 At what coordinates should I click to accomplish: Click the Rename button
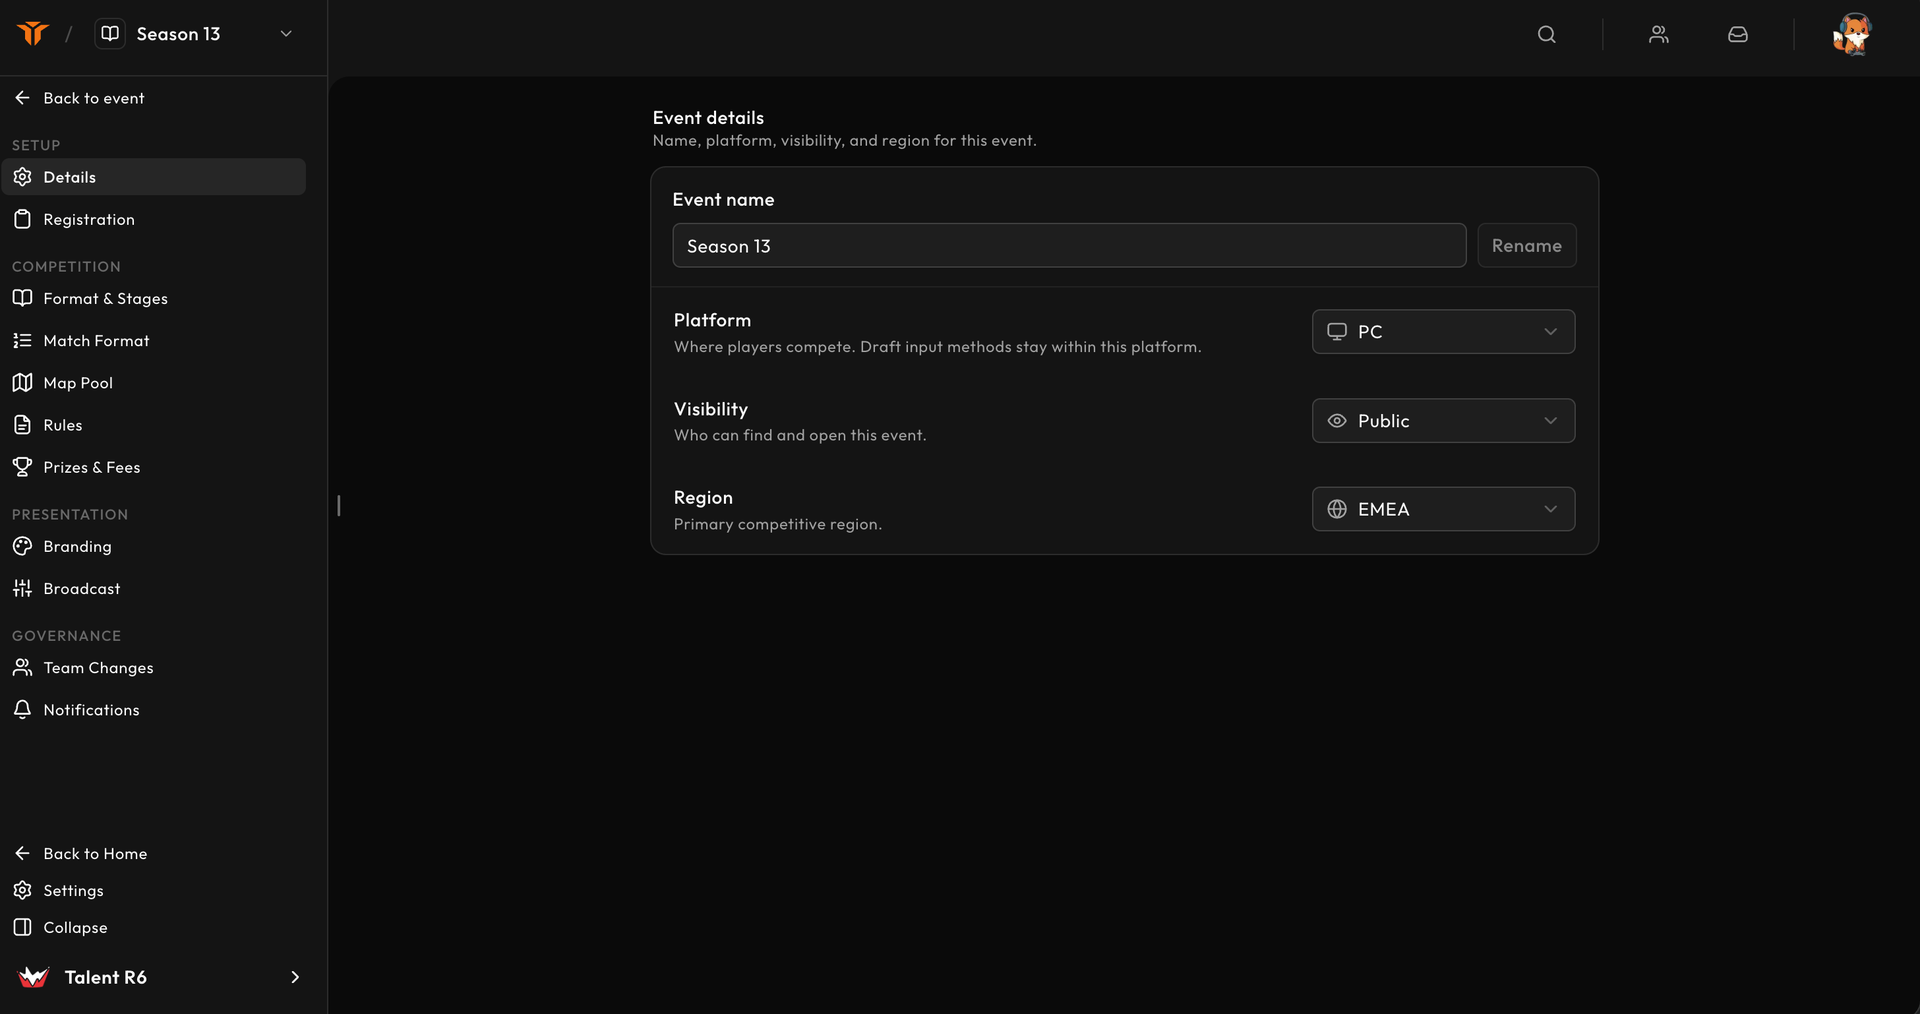1526,246
